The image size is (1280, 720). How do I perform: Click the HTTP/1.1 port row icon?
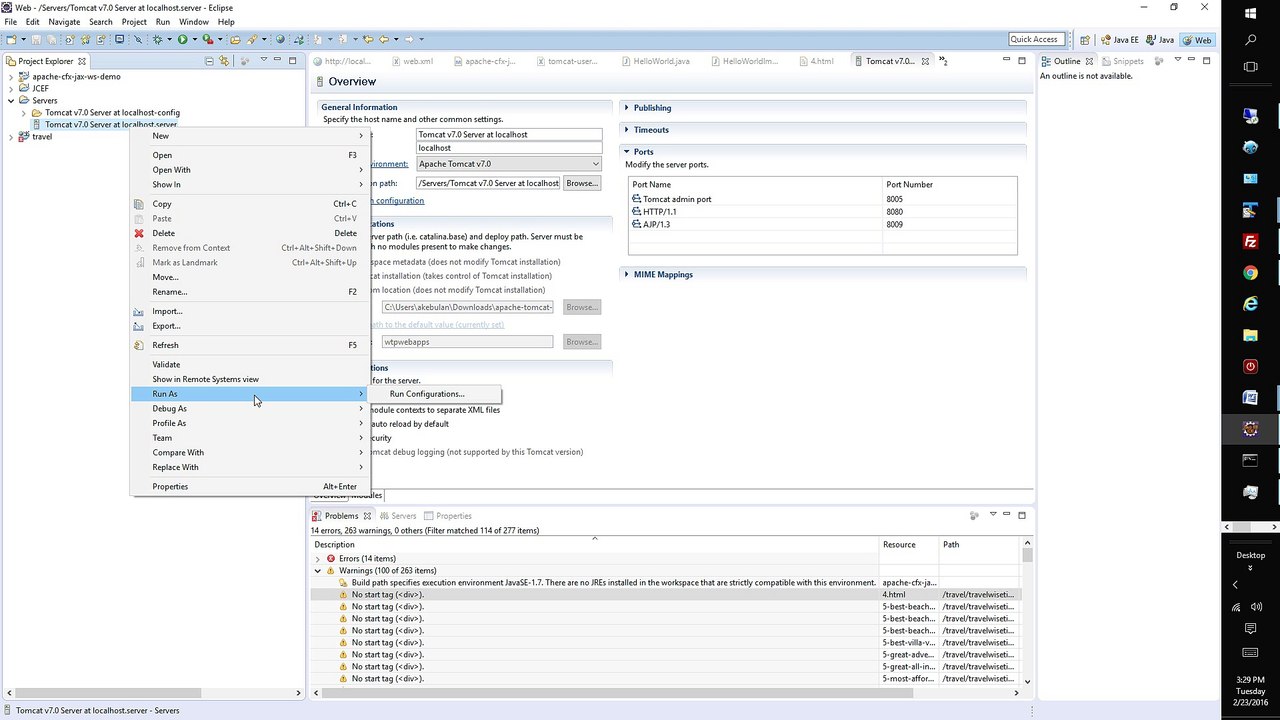click(637, 212)
